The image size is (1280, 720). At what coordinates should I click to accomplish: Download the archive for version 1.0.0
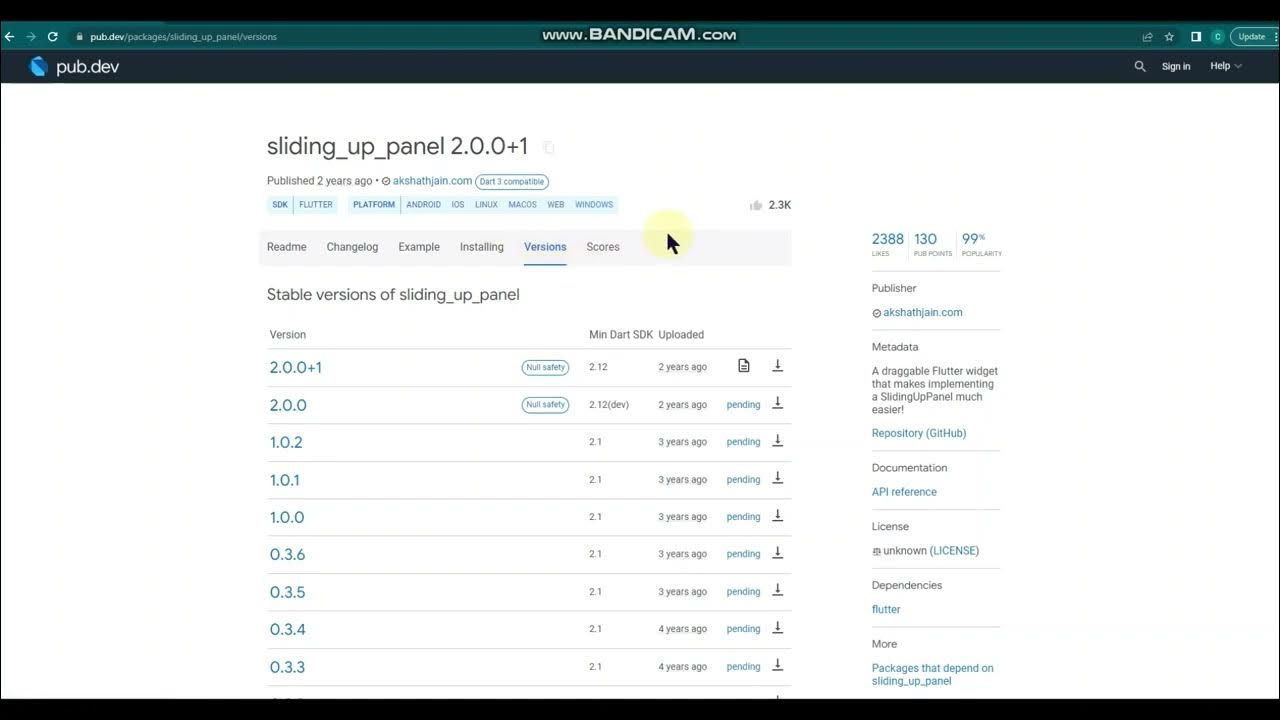click(777, 516)
